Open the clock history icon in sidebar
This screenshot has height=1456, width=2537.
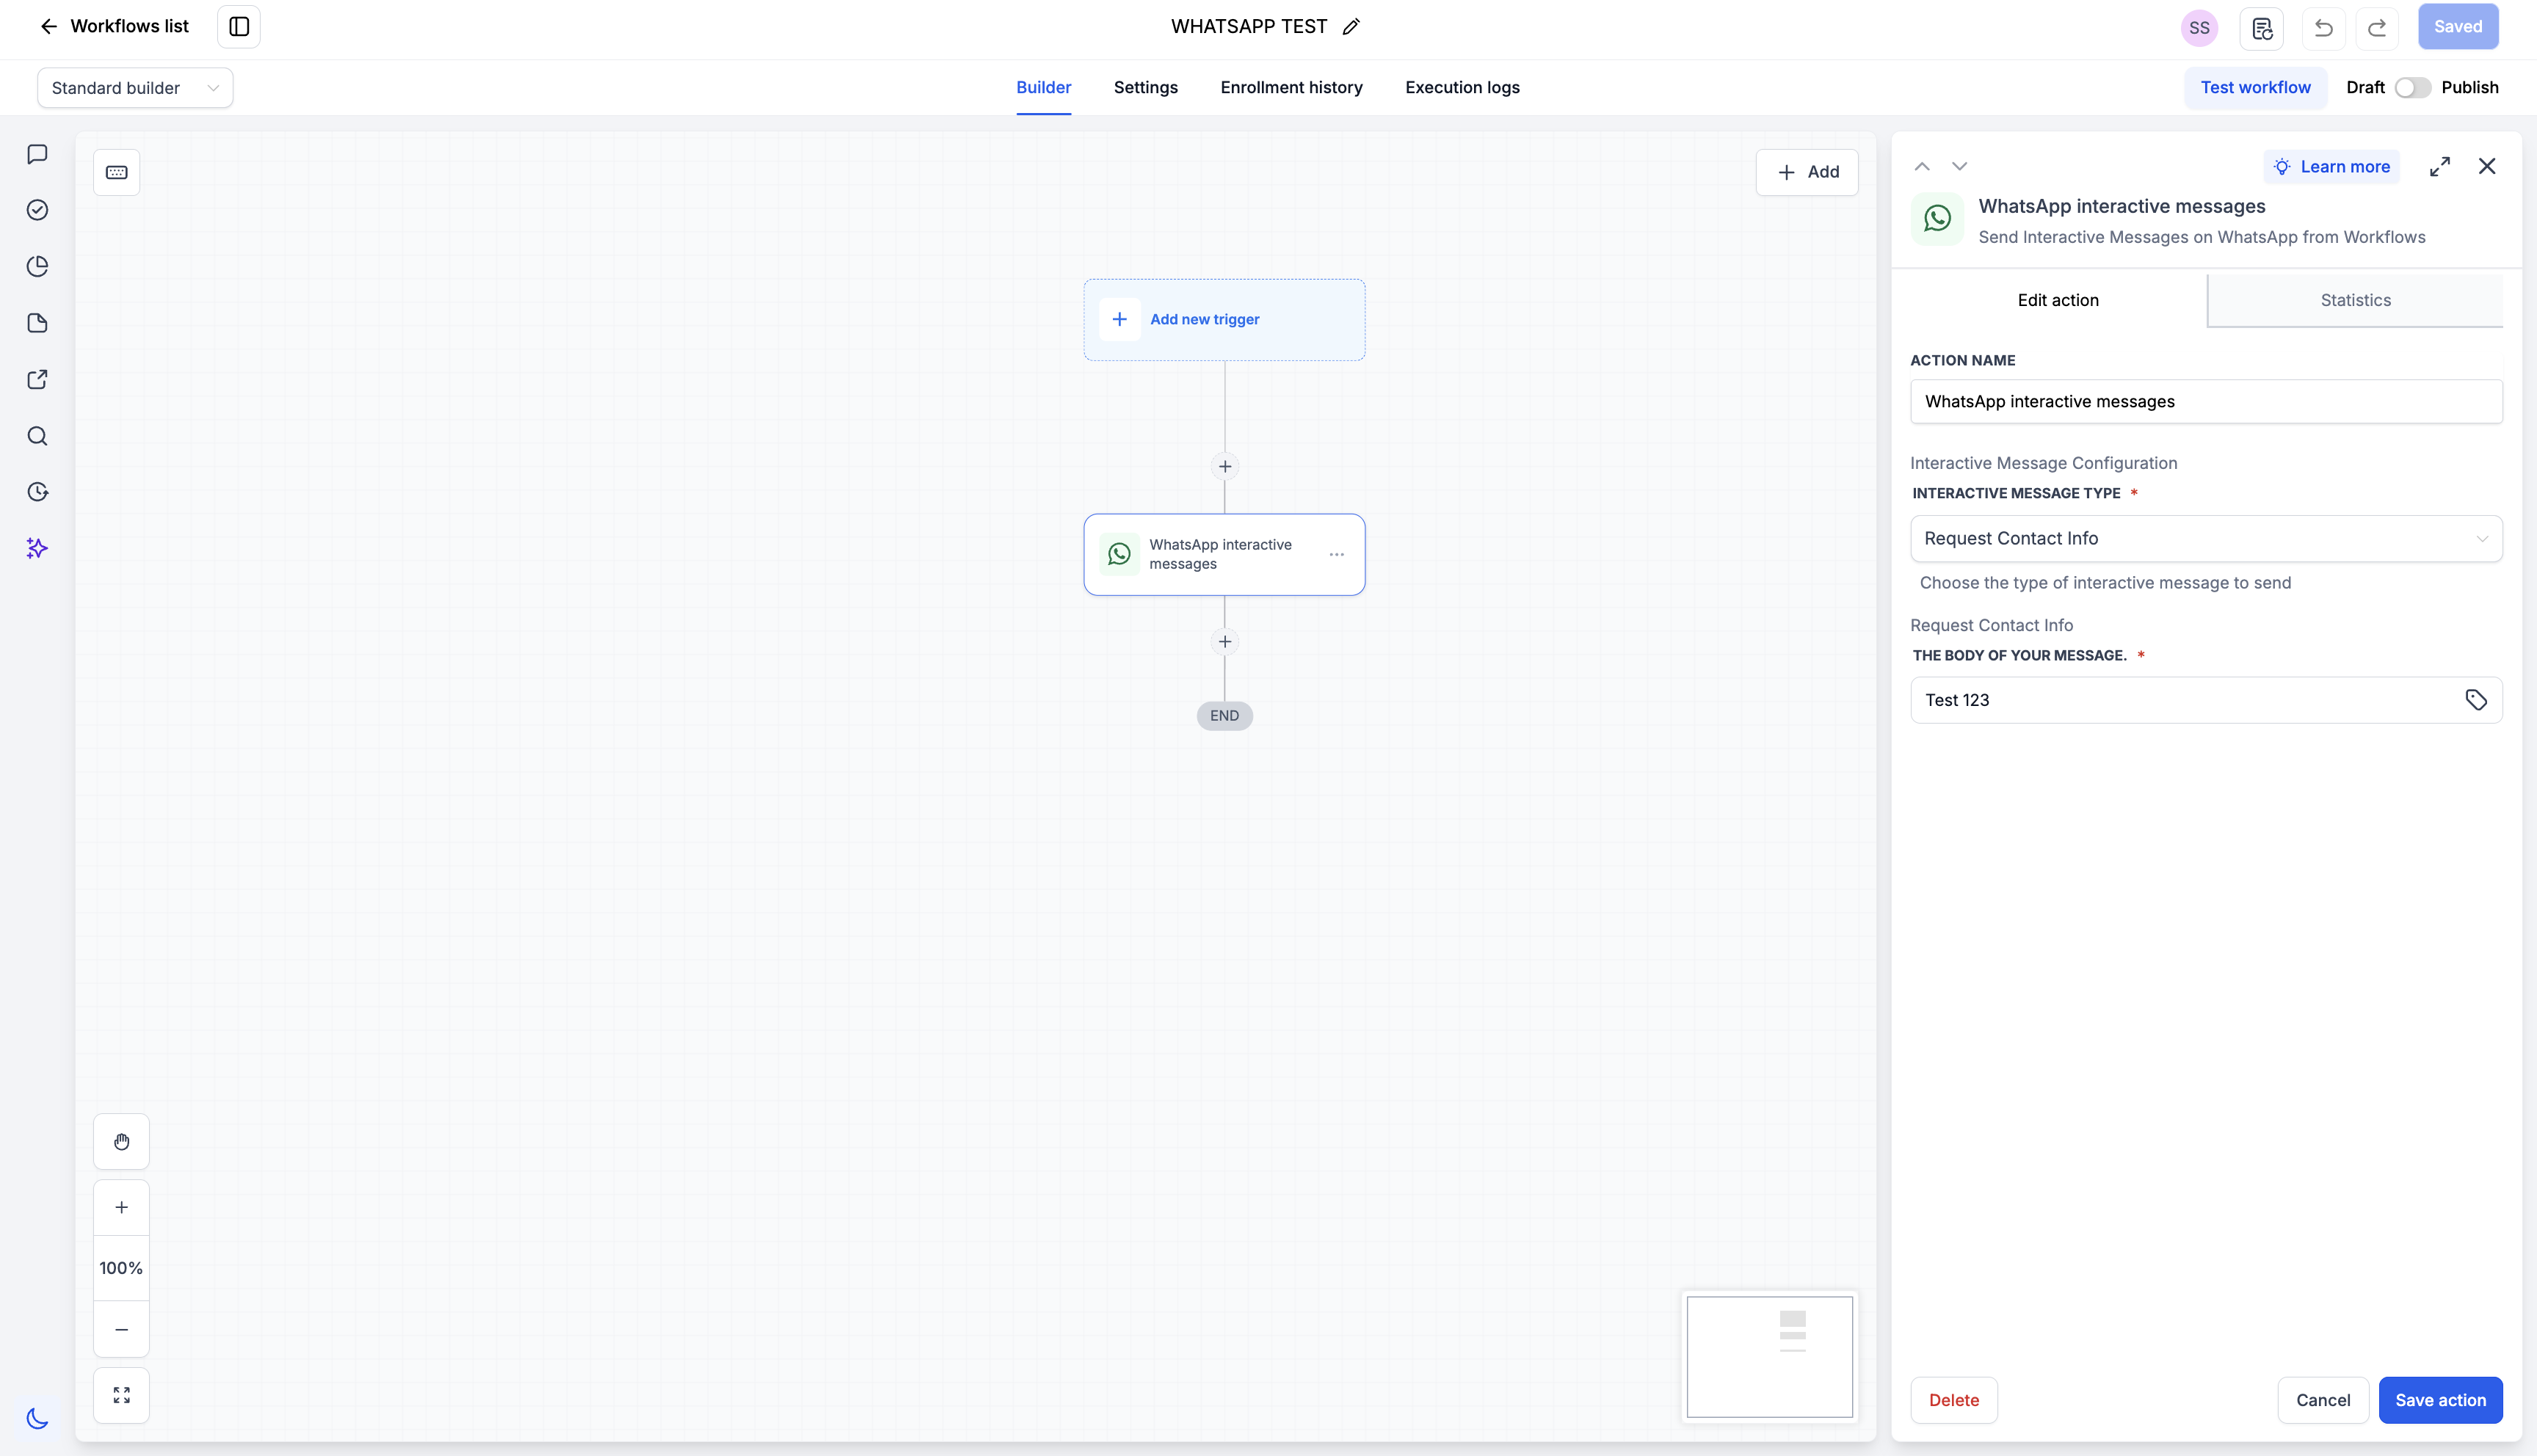(x=37, y=492)
